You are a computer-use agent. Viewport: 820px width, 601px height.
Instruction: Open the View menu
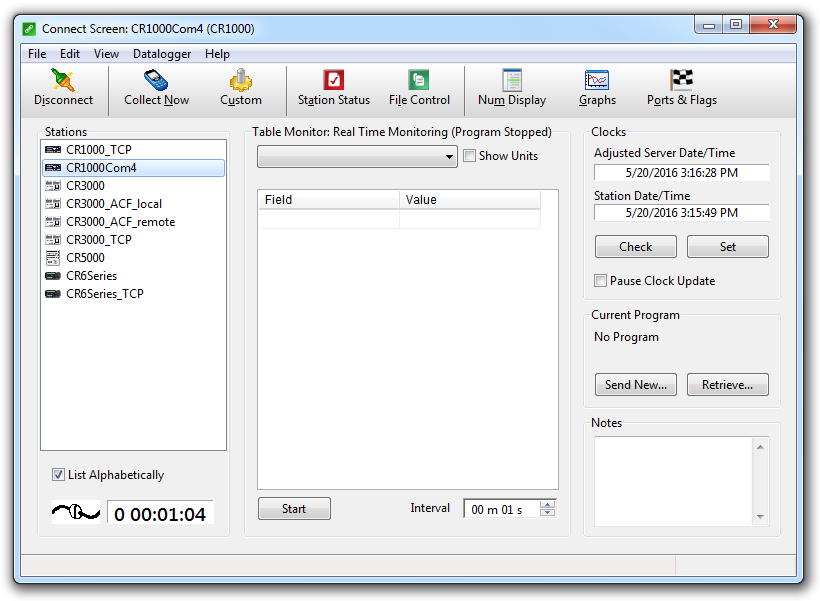coord(106,54)
